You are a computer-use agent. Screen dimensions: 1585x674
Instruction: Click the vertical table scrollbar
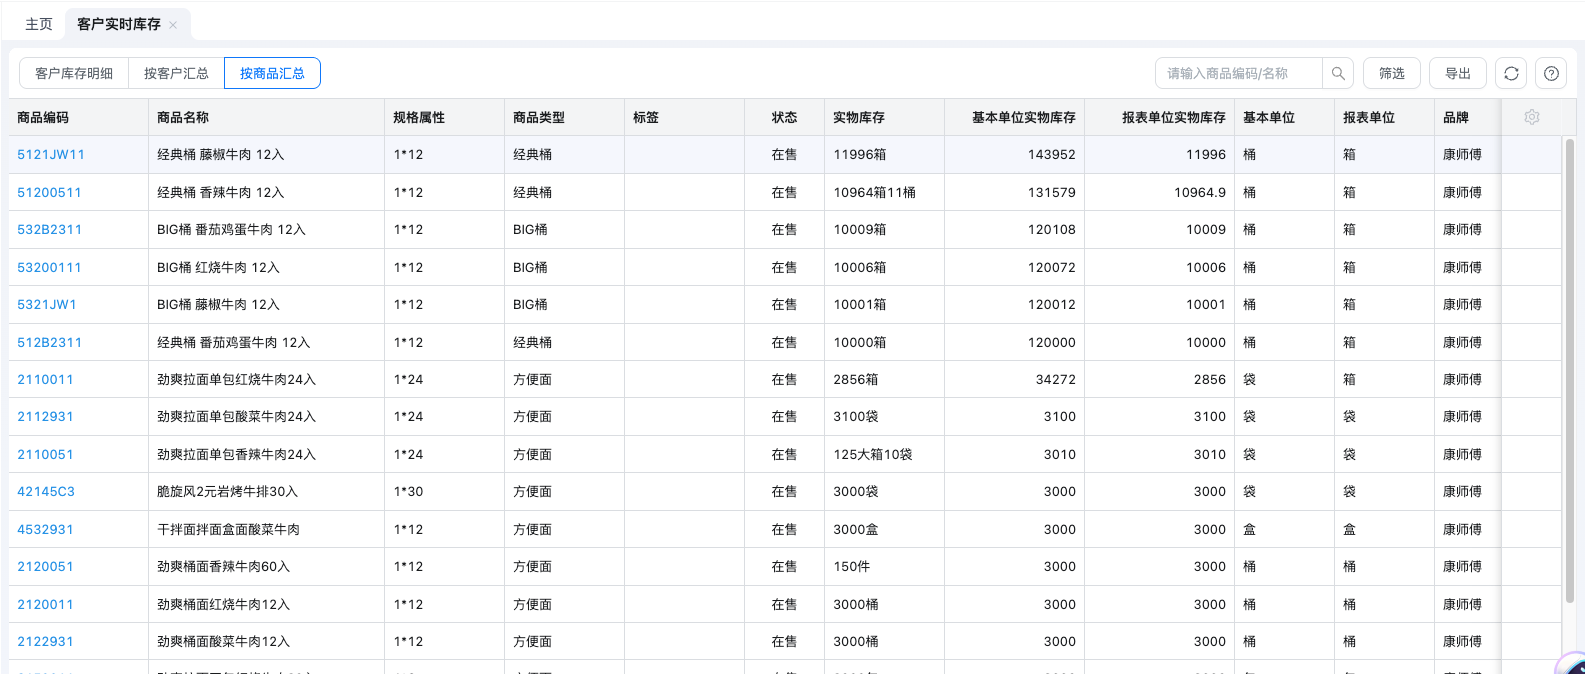[x=1569, y=370]
